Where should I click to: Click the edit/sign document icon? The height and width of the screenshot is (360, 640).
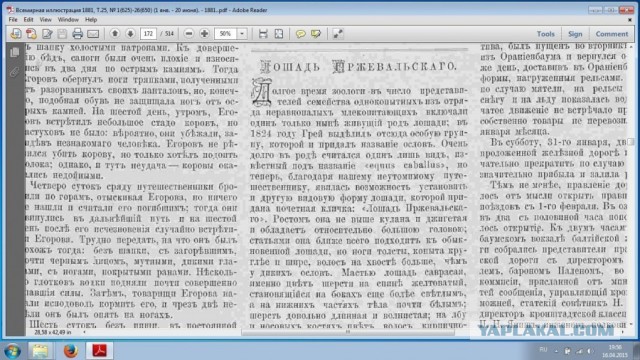[x=47, y=34]
